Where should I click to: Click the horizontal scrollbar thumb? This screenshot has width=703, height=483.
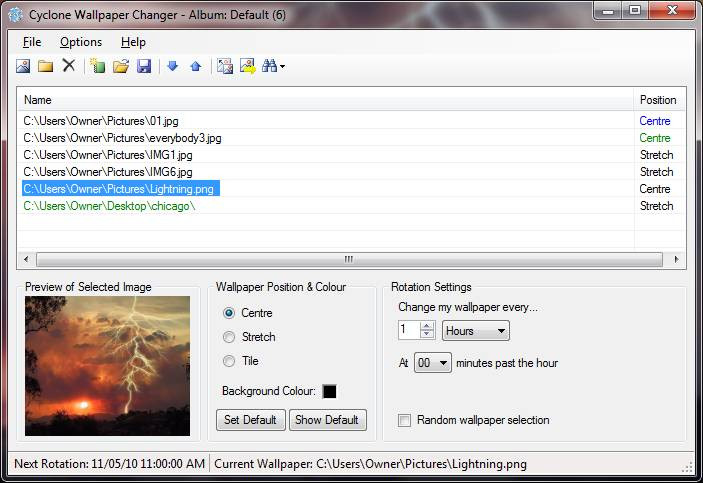click(349, 259)
